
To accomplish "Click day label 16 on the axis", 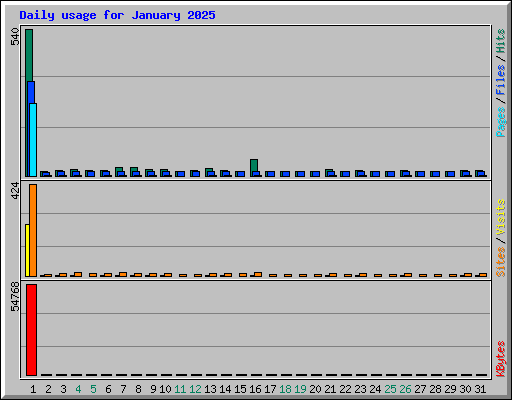I will tap(255, 389).
